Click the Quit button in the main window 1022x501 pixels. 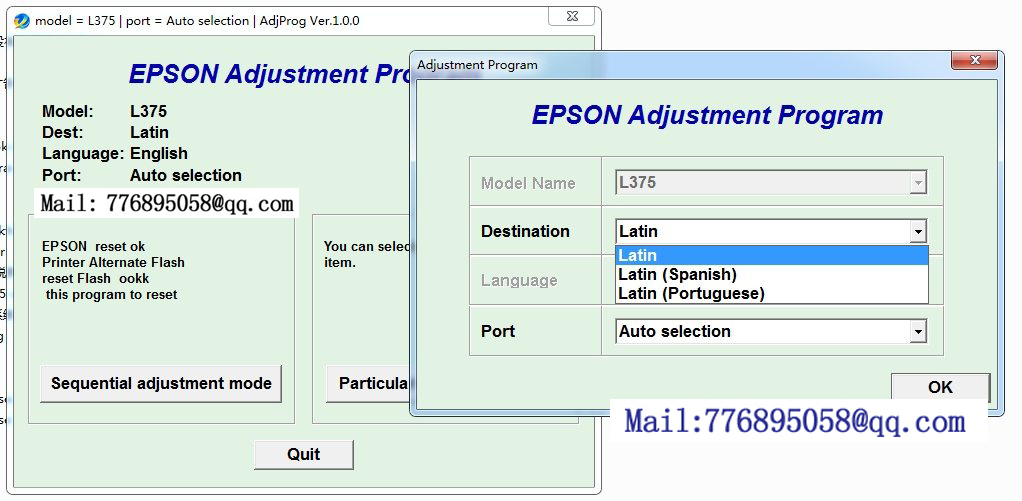304,454
